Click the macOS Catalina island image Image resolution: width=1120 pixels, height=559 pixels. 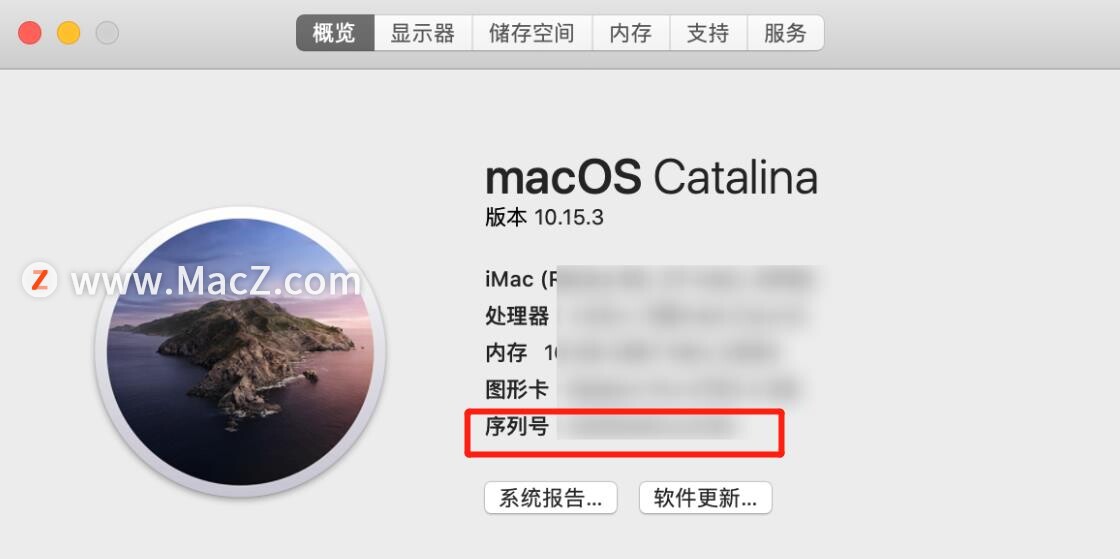tap(241, 352)
